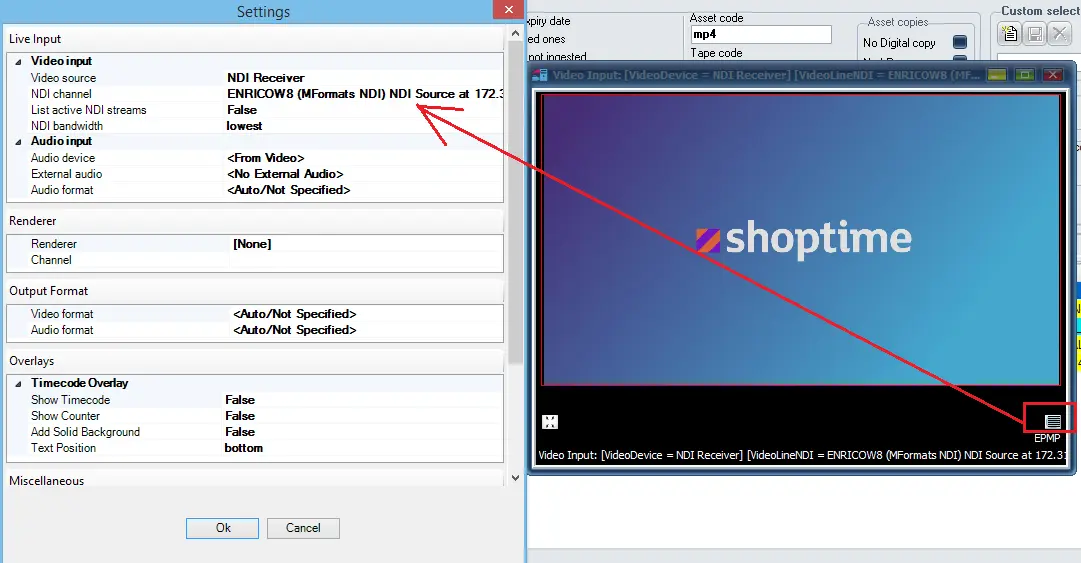Toggle List active NDI streams value
Image resolution: width=1081 pixels, height=563 pixels.
242,110
